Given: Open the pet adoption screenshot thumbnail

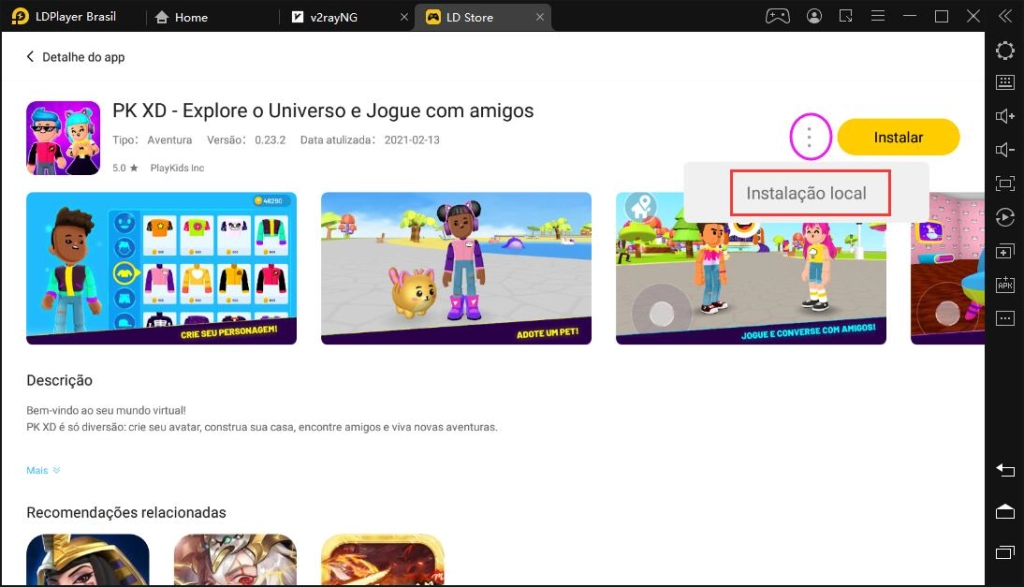Looking at the screenshot, I should [x=456, y=268].
